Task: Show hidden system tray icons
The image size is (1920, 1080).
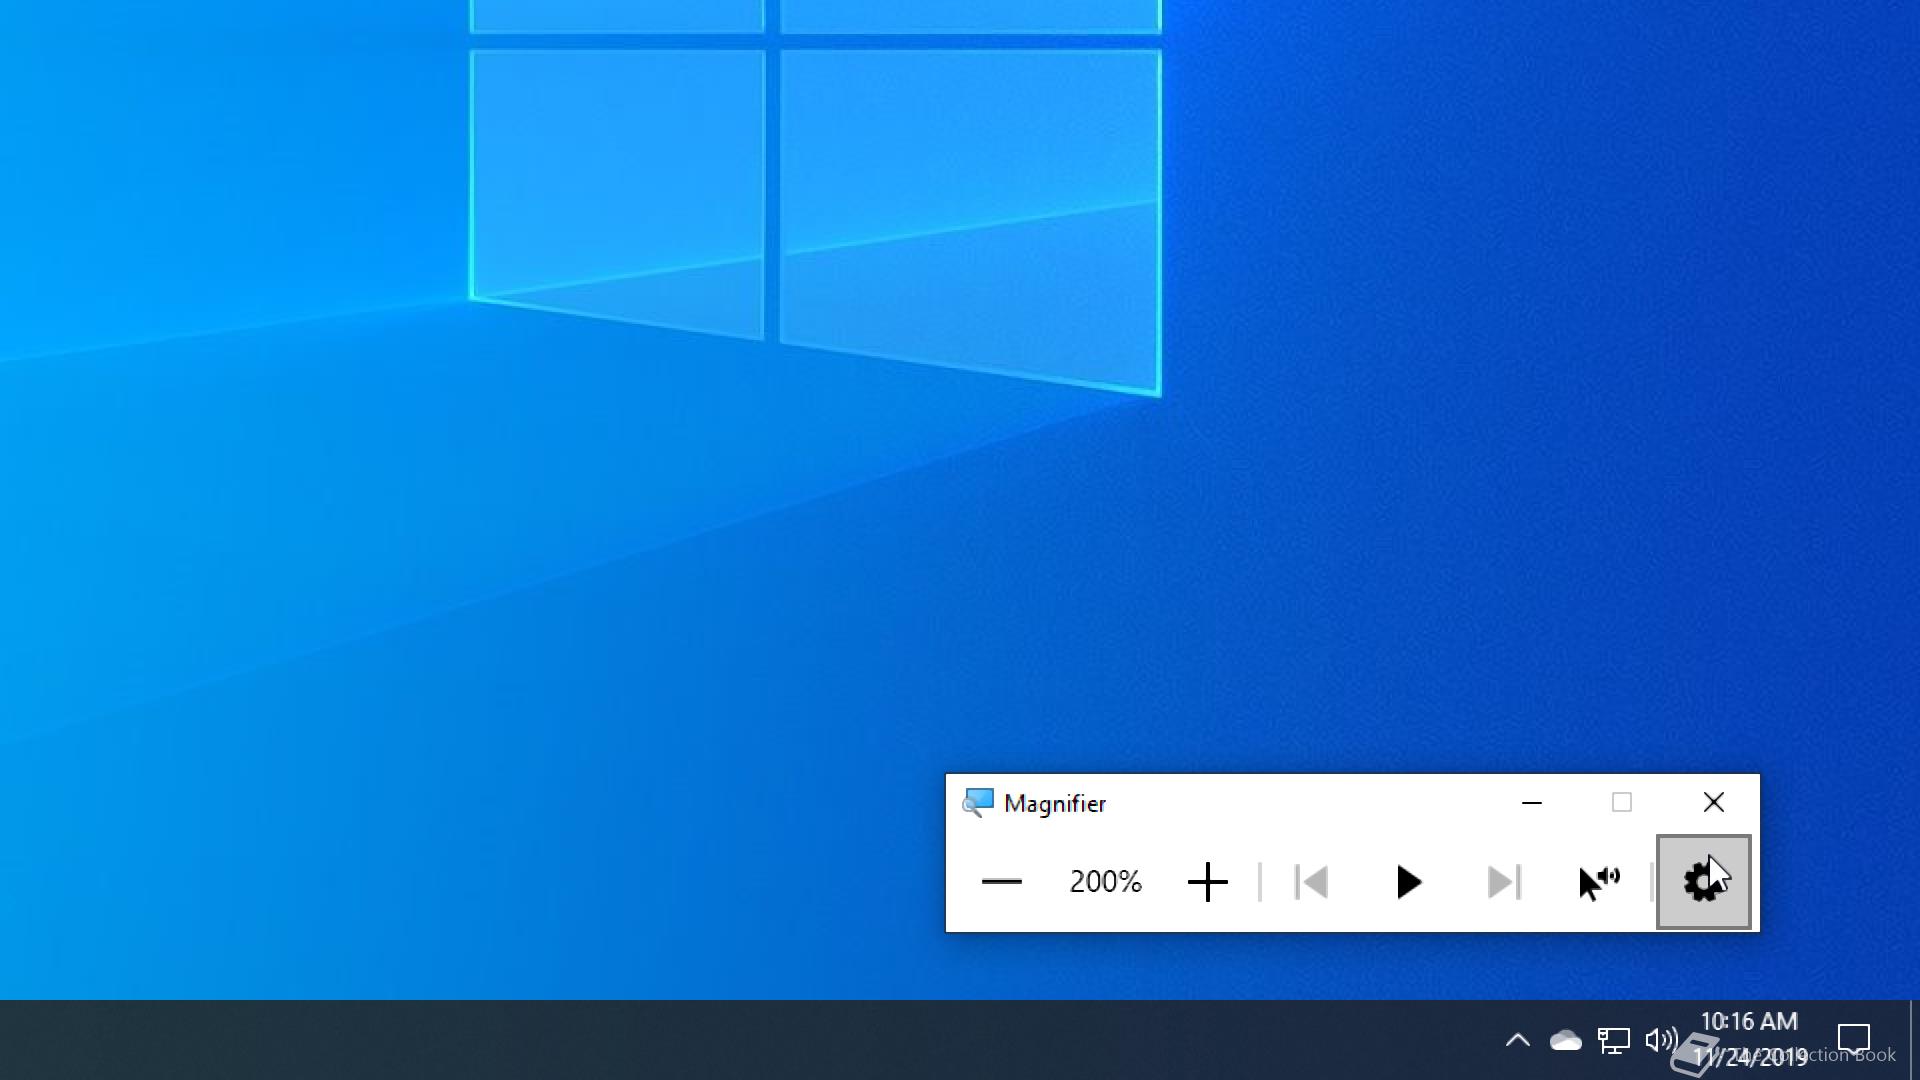Action: [x=1517, y=1040]
